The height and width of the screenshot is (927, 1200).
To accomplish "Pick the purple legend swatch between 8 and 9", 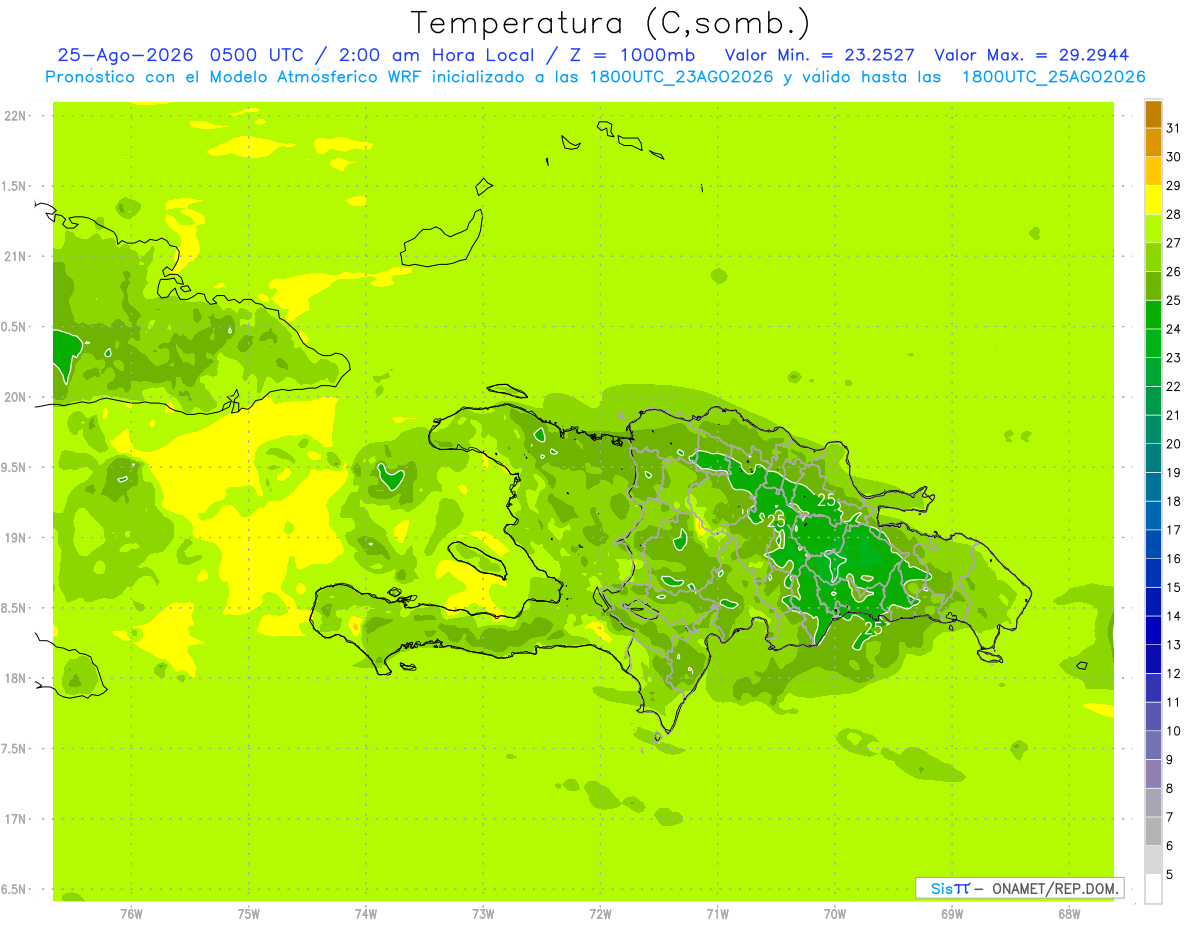I will point(1153,774).
